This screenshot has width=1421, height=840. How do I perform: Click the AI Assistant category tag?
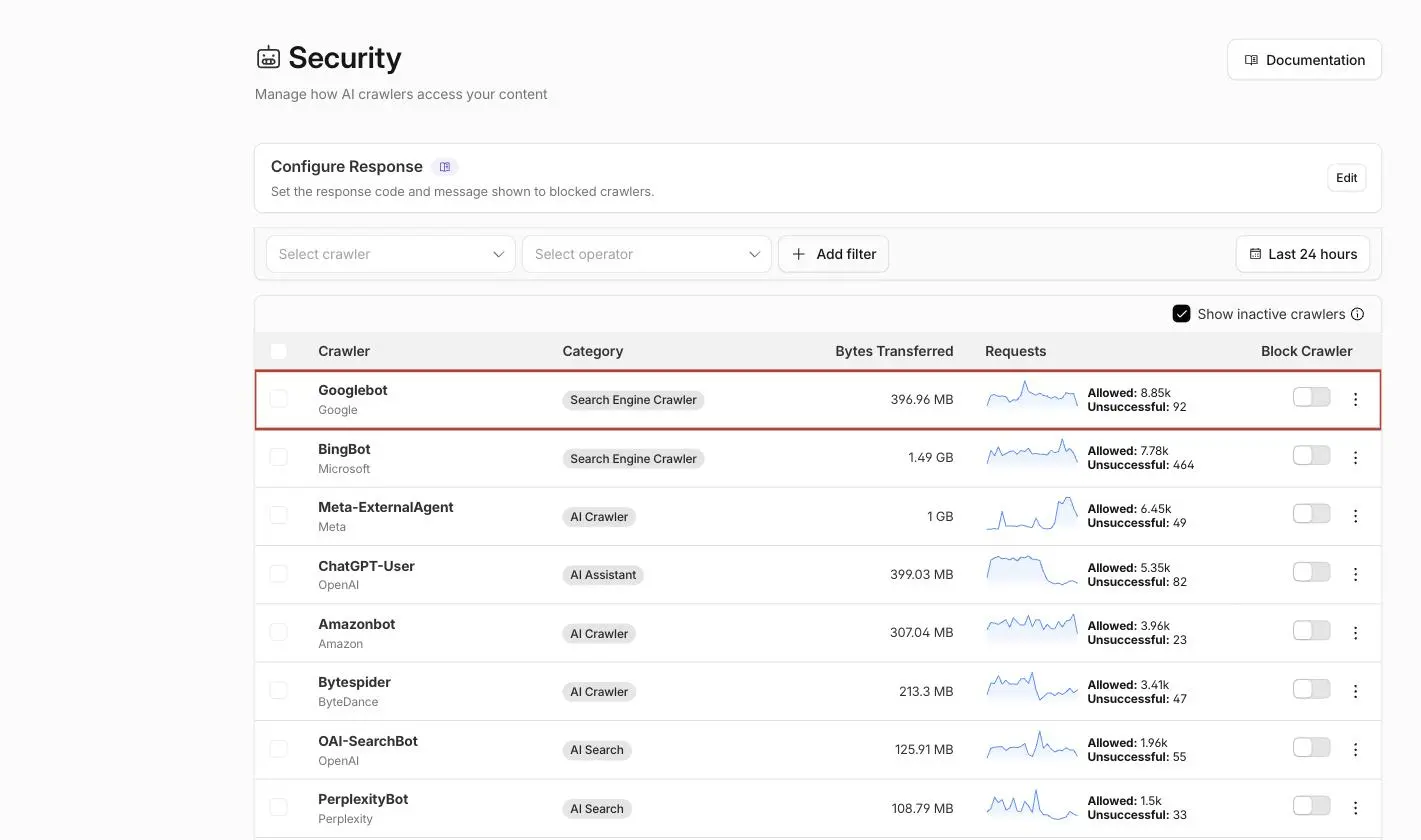pyautogui.click(x=603, y=575)
